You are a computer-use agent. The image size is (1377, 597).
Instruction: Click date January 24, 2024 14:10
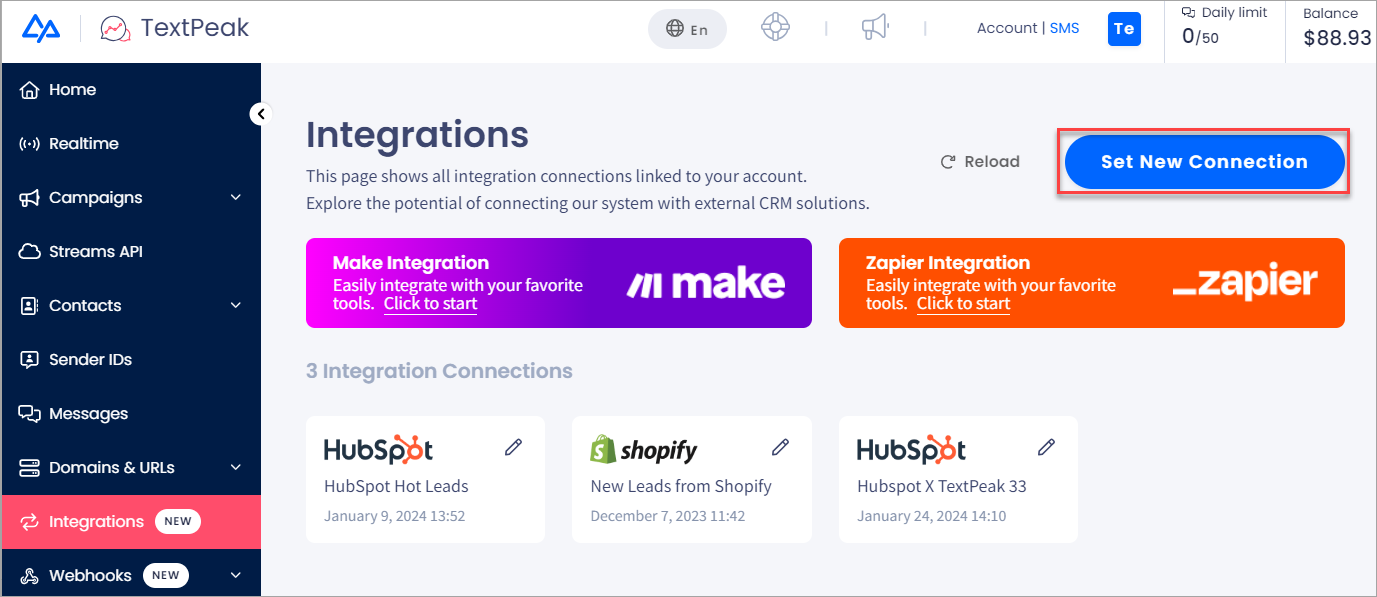tap(931, 517)
